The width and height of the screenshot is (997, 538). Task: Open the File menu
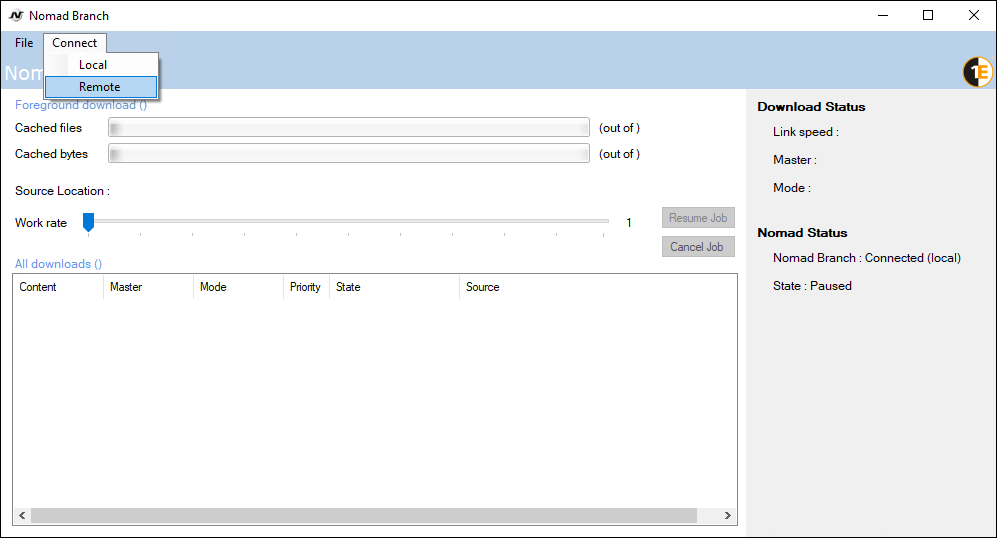24,43
